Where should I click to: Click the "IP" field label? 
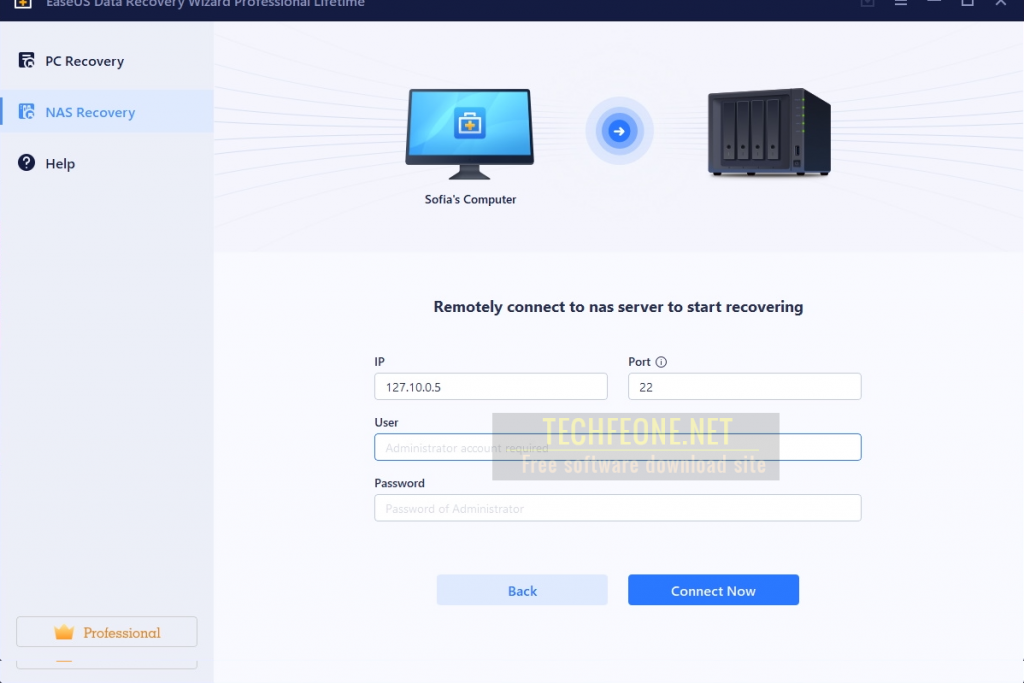[x=379, y=362]
